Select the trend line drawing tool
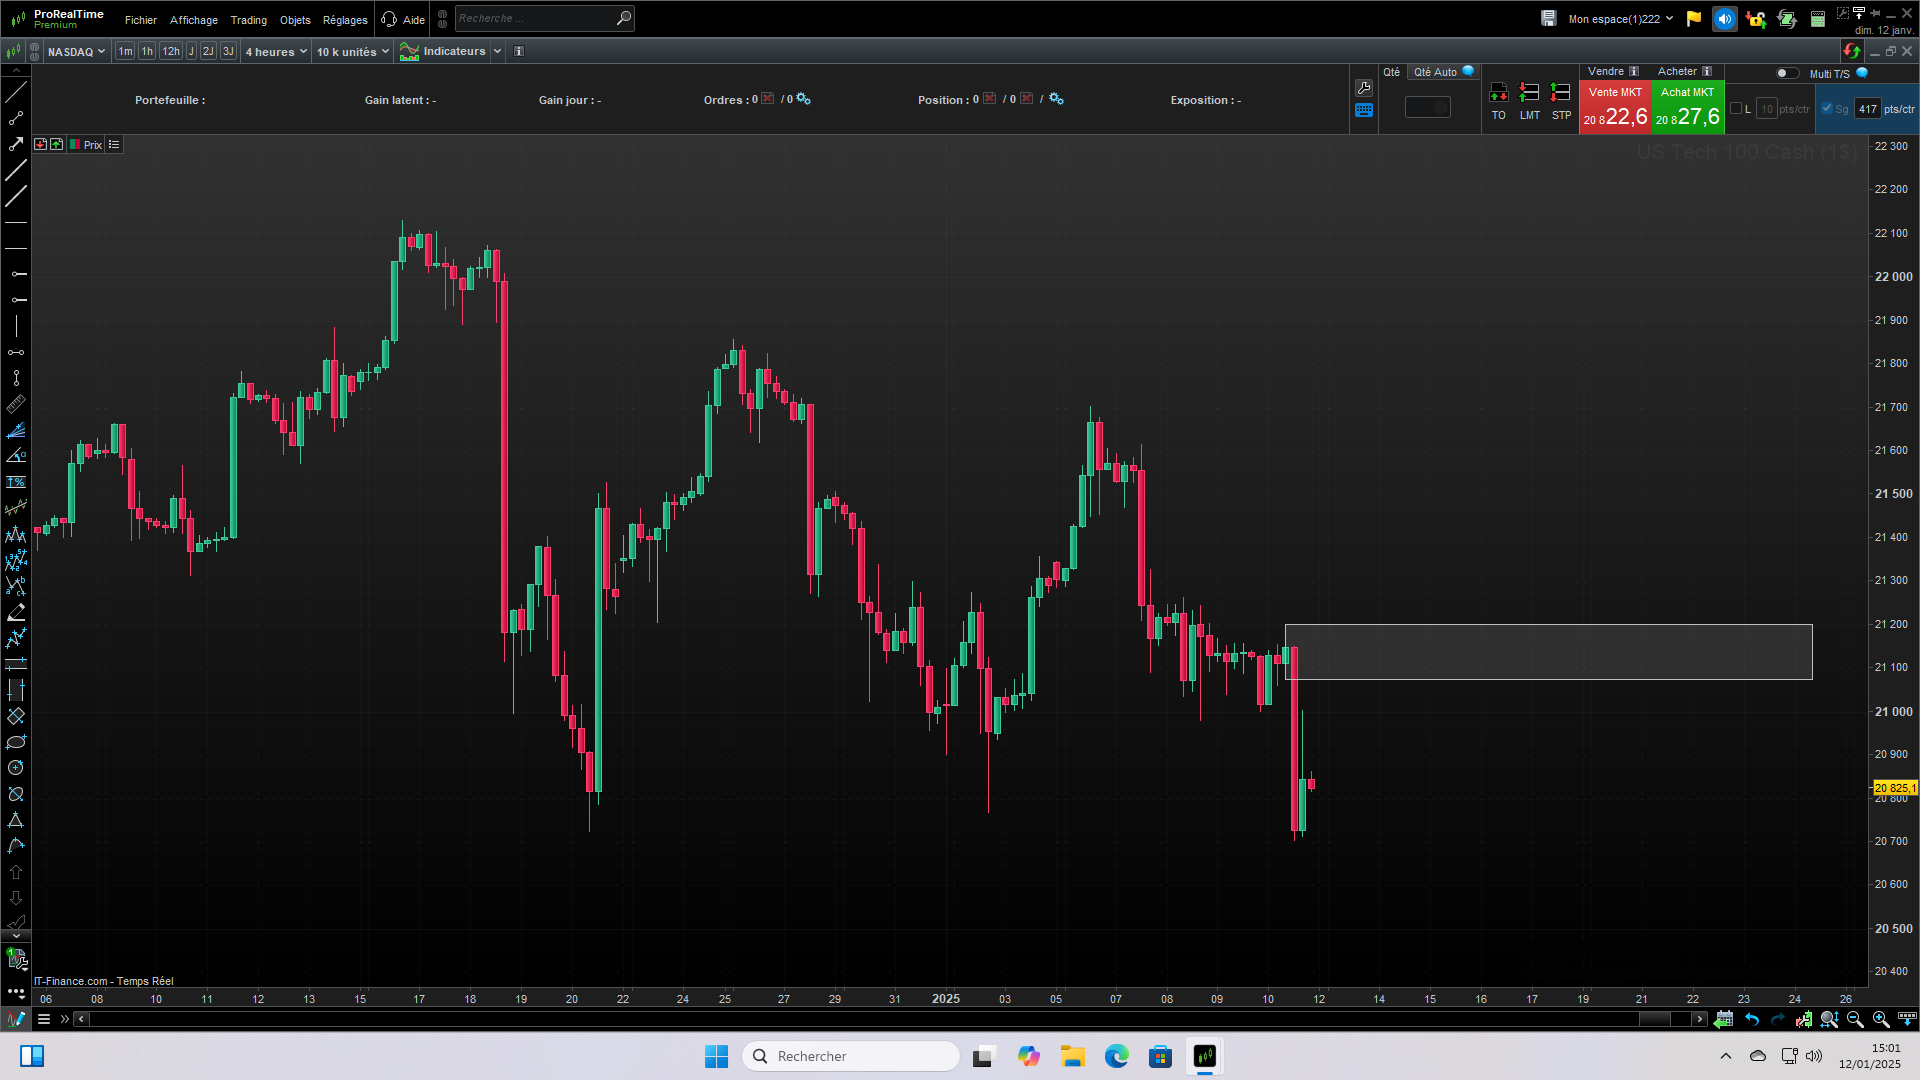 16,92
